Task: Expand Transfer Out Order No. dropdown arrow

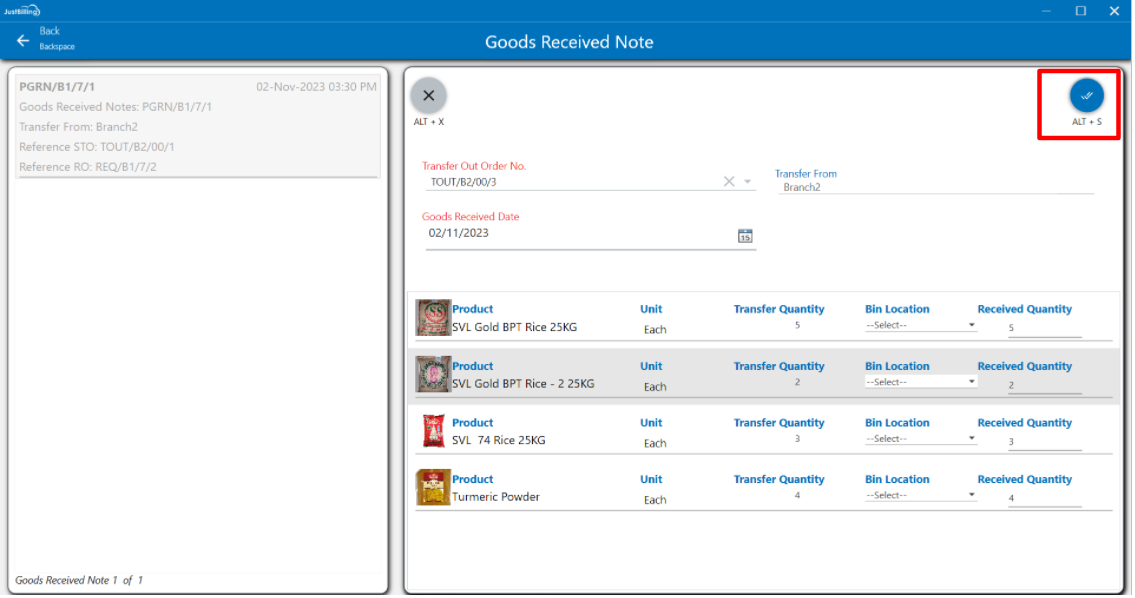Action: (748, 182)
